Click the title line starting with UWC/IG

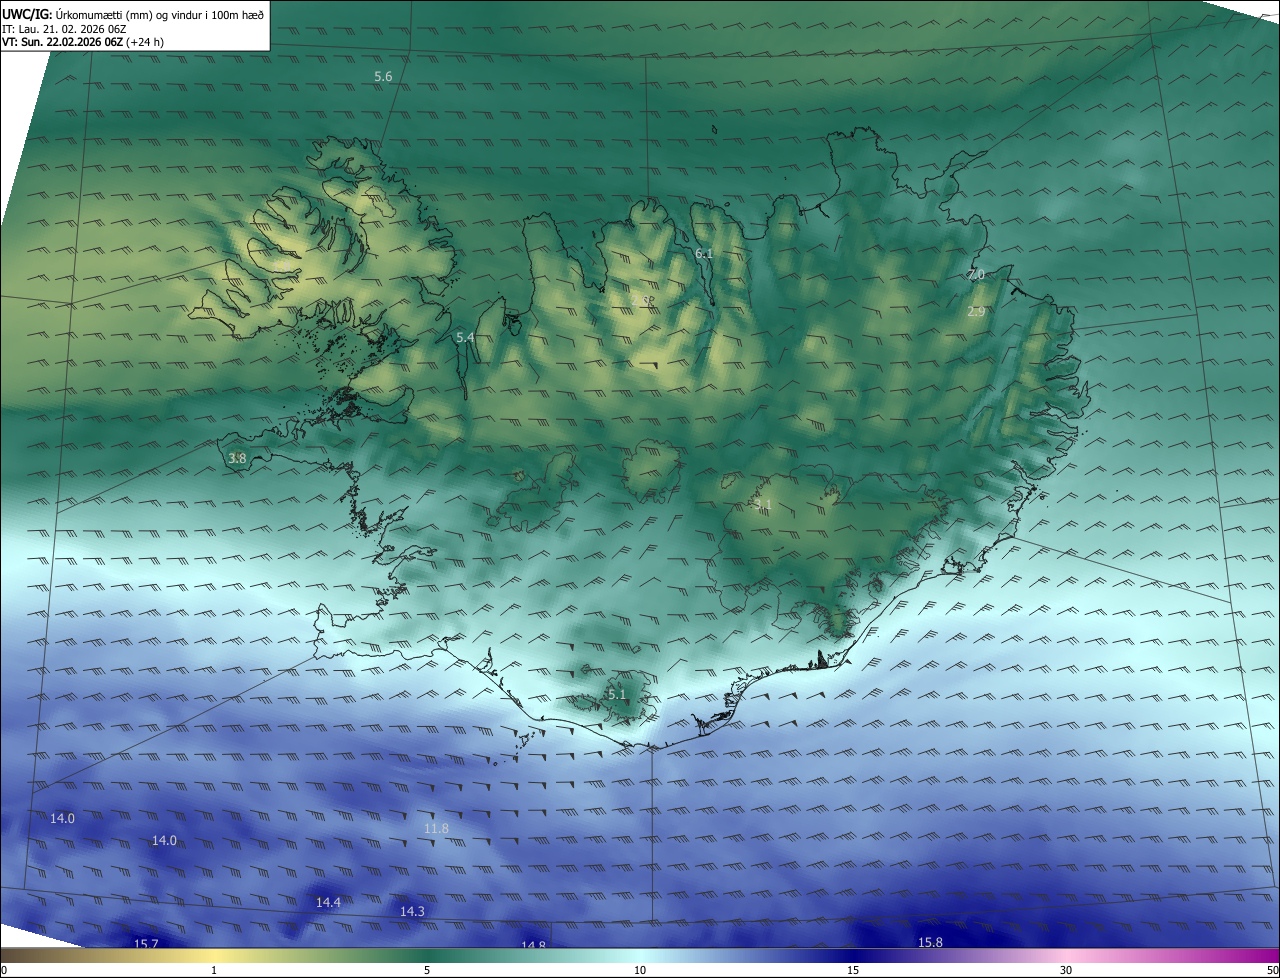point(133,13)
